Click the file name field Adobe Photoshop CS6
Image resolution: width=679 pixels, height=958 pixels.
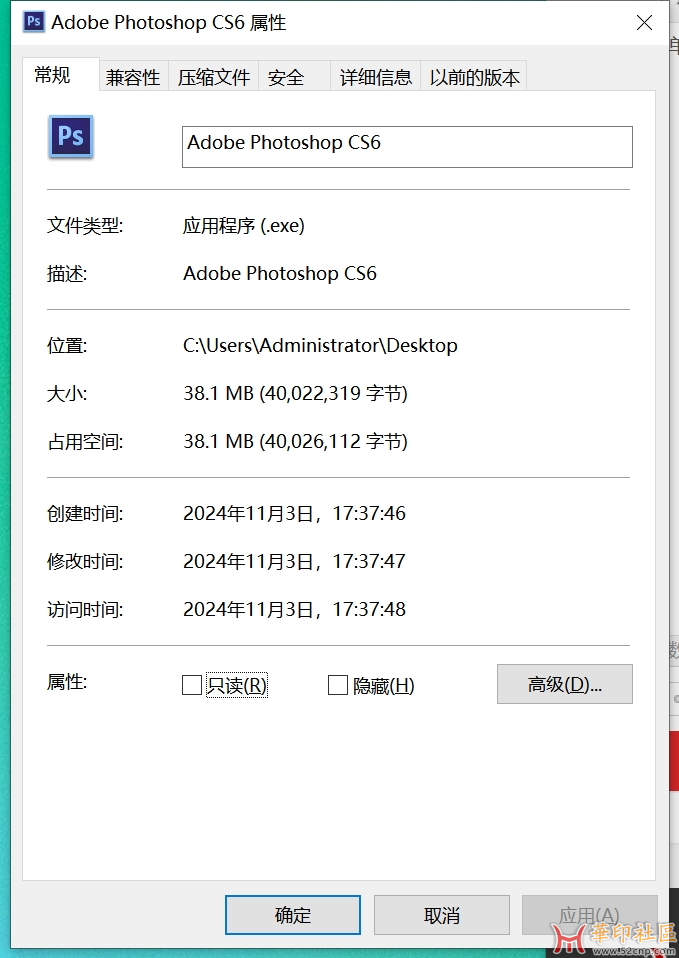coord(407,147)
